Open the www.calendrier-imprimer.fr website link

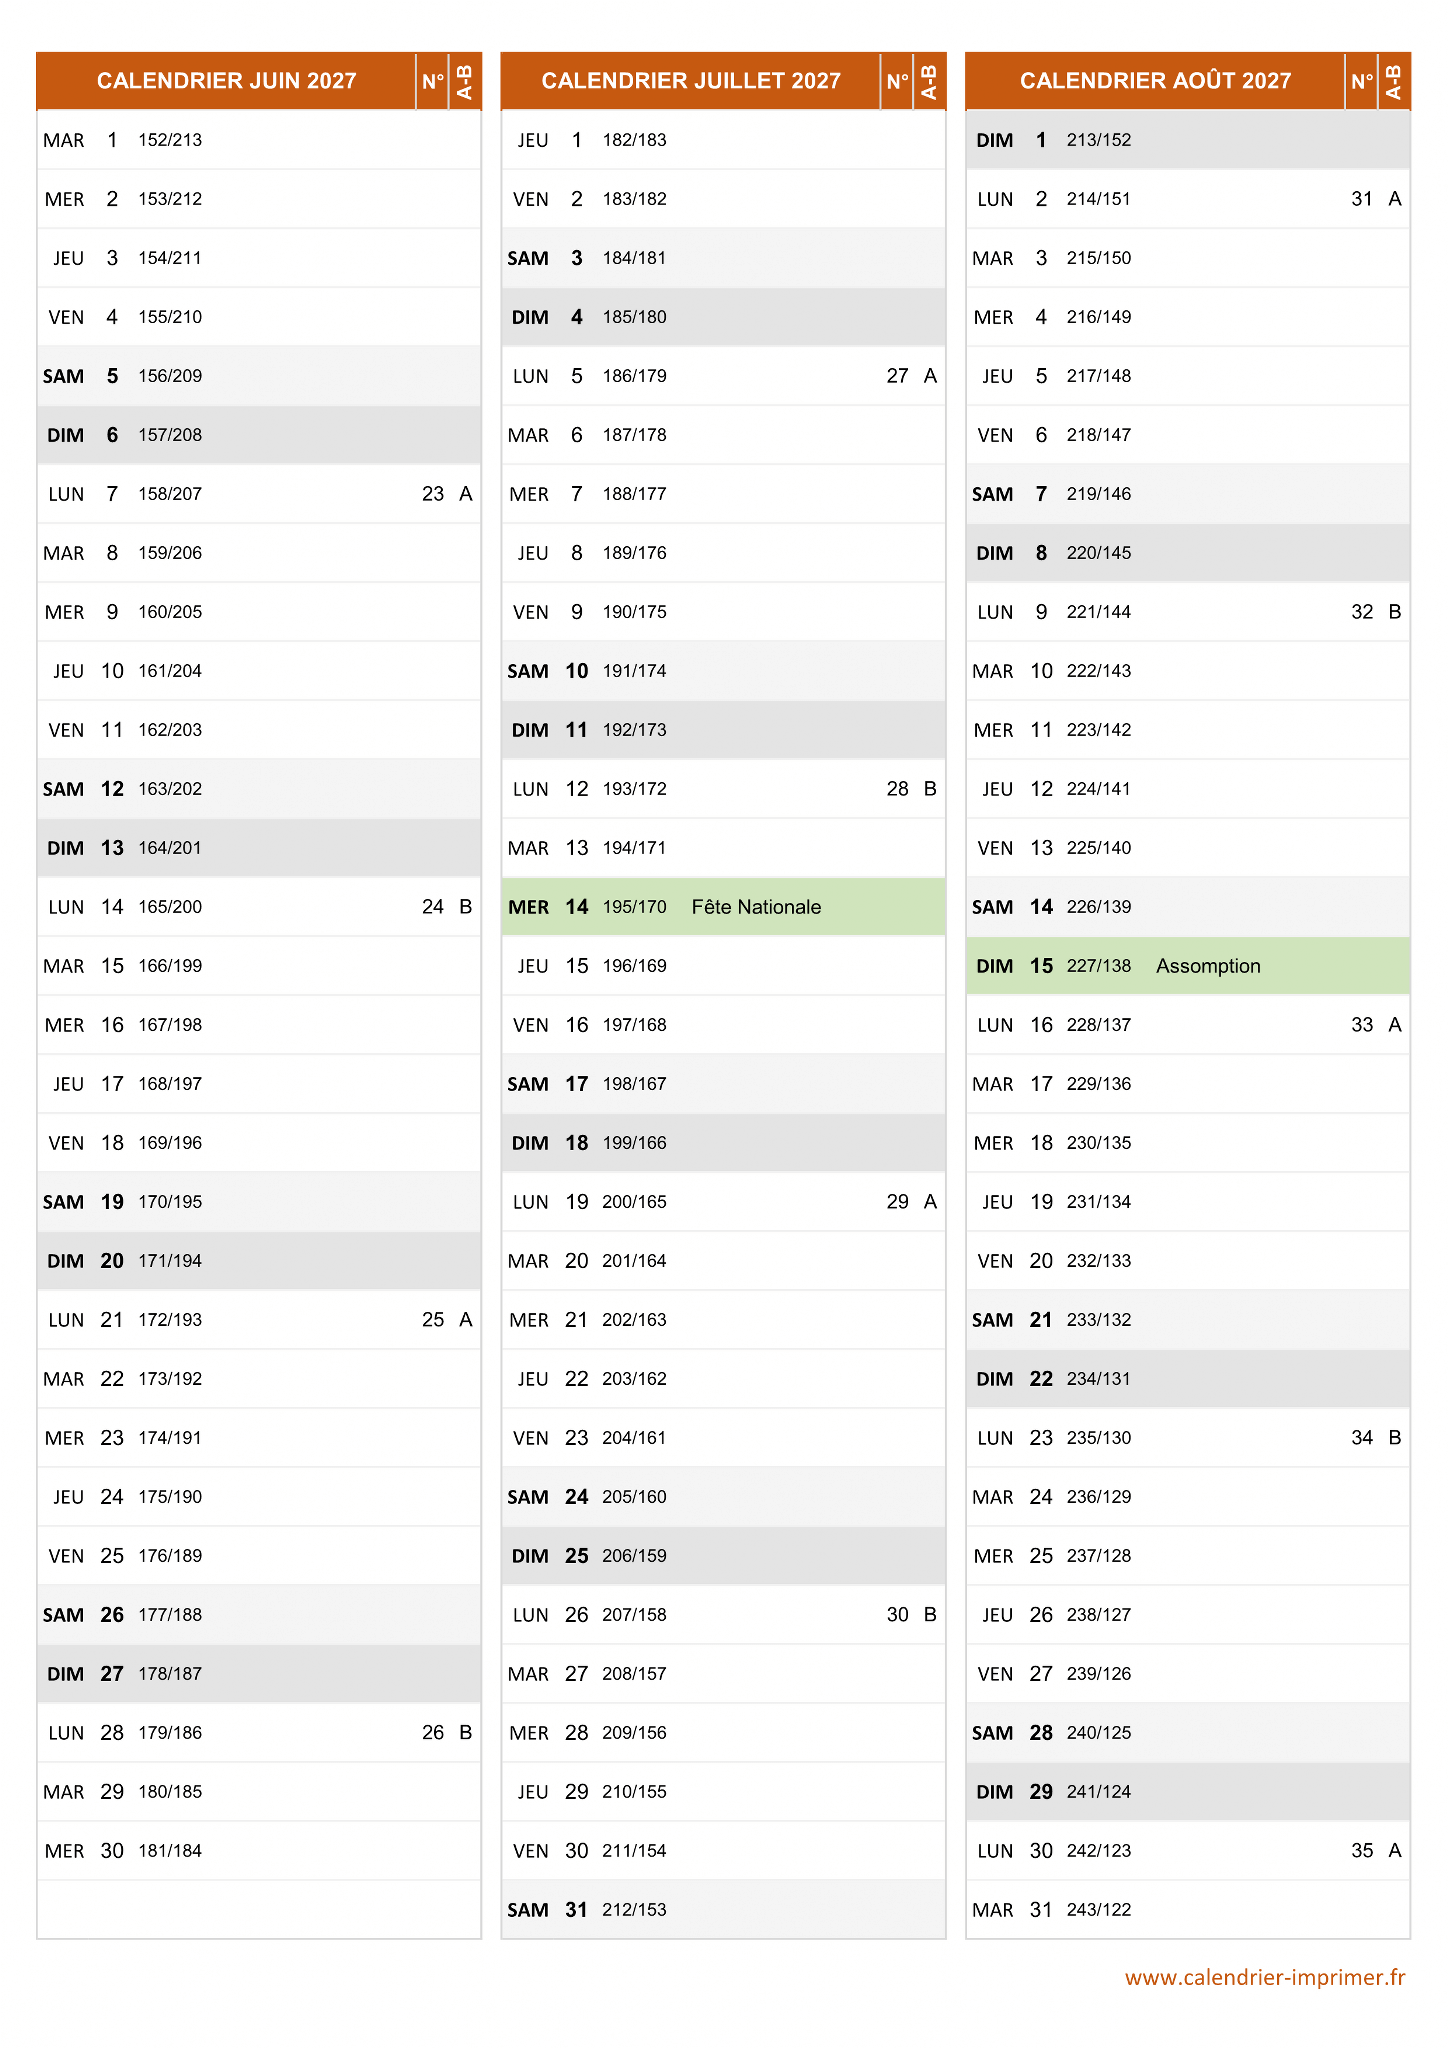(x=1264, y=1977)
